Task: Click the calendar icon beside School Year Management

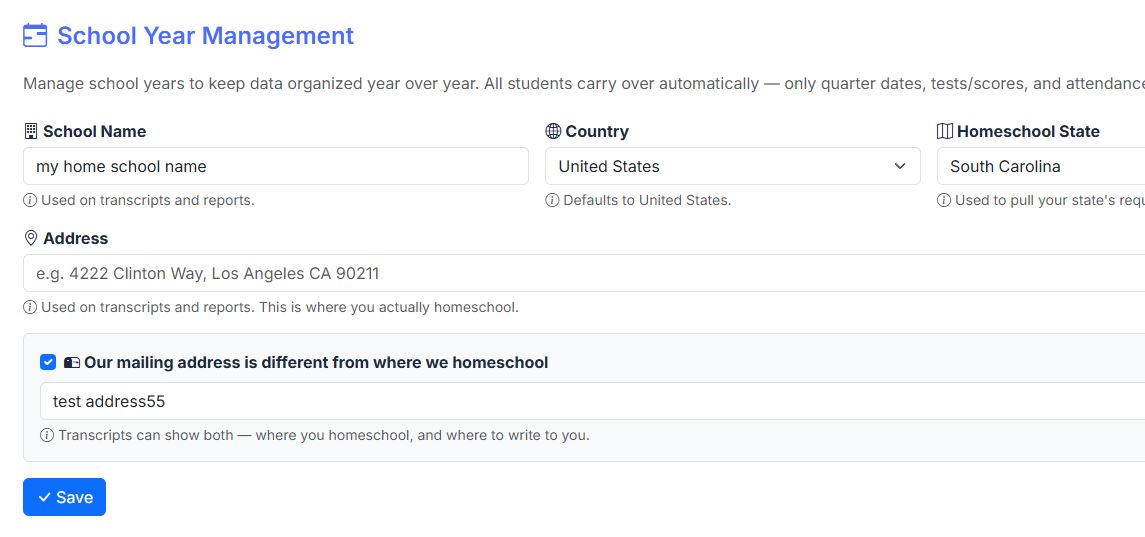Action: click(x=35, y=35)
